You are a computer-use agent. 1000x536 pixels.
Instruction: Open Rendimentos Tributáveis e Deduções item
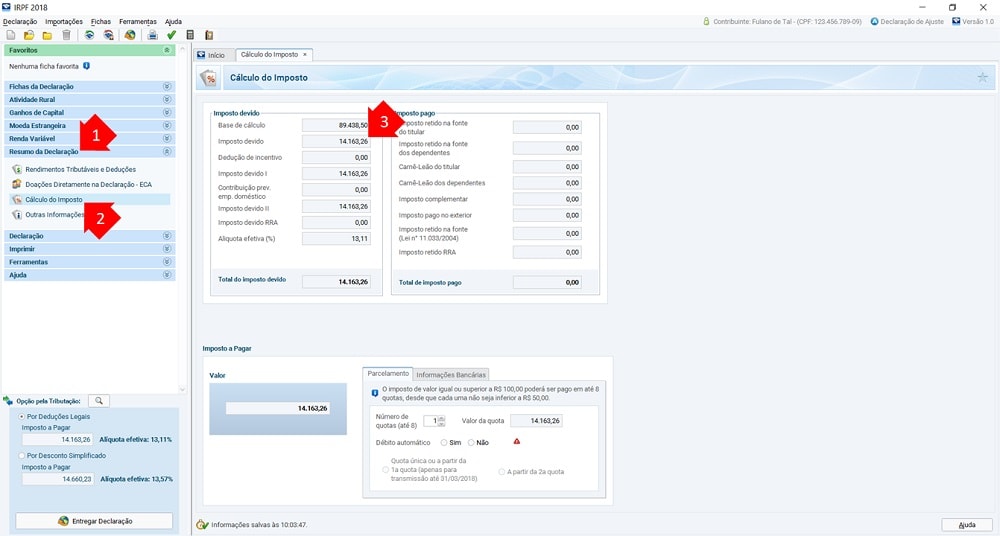(80, 170)
